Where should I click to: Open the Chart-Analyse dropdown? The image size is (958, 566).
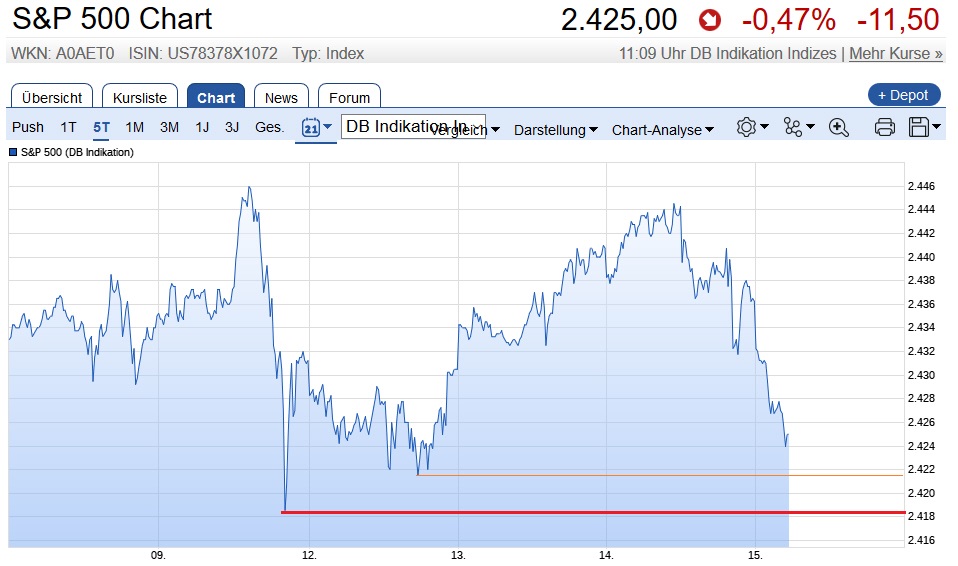663,130
